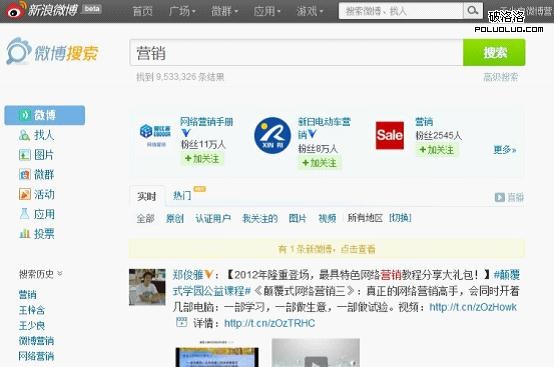This screenshot has height=367, width=554.
Task: Play the video thumbnail in the post
Action: 316,353
